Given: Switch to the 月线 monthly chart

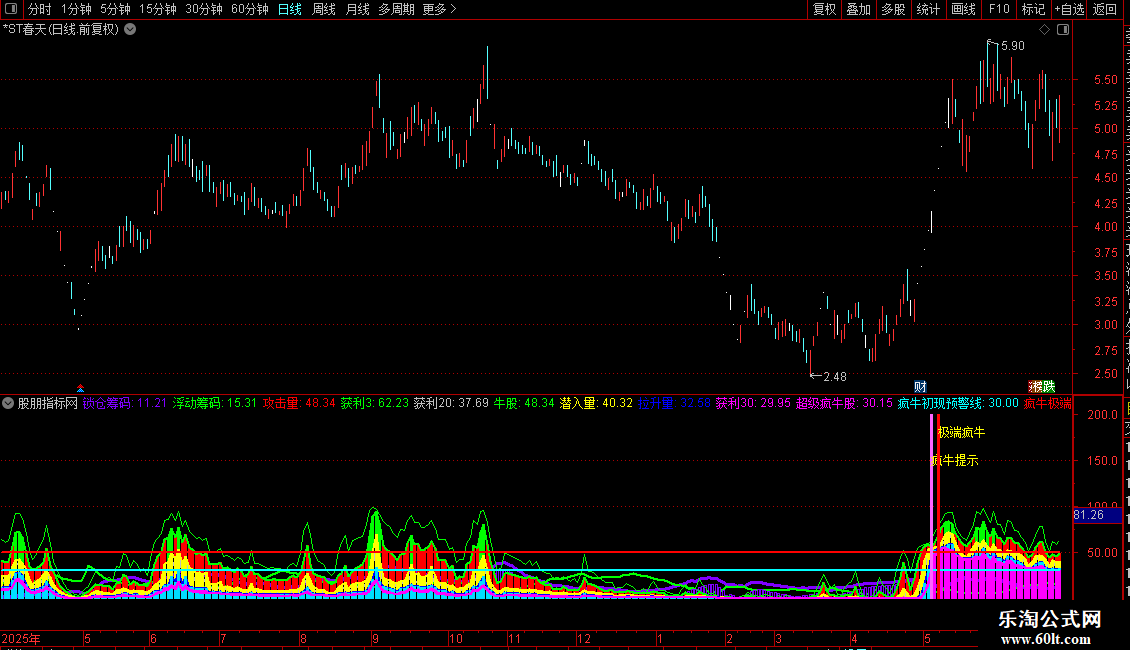Looking at the screenshot, I should click(x=357, y=9).
